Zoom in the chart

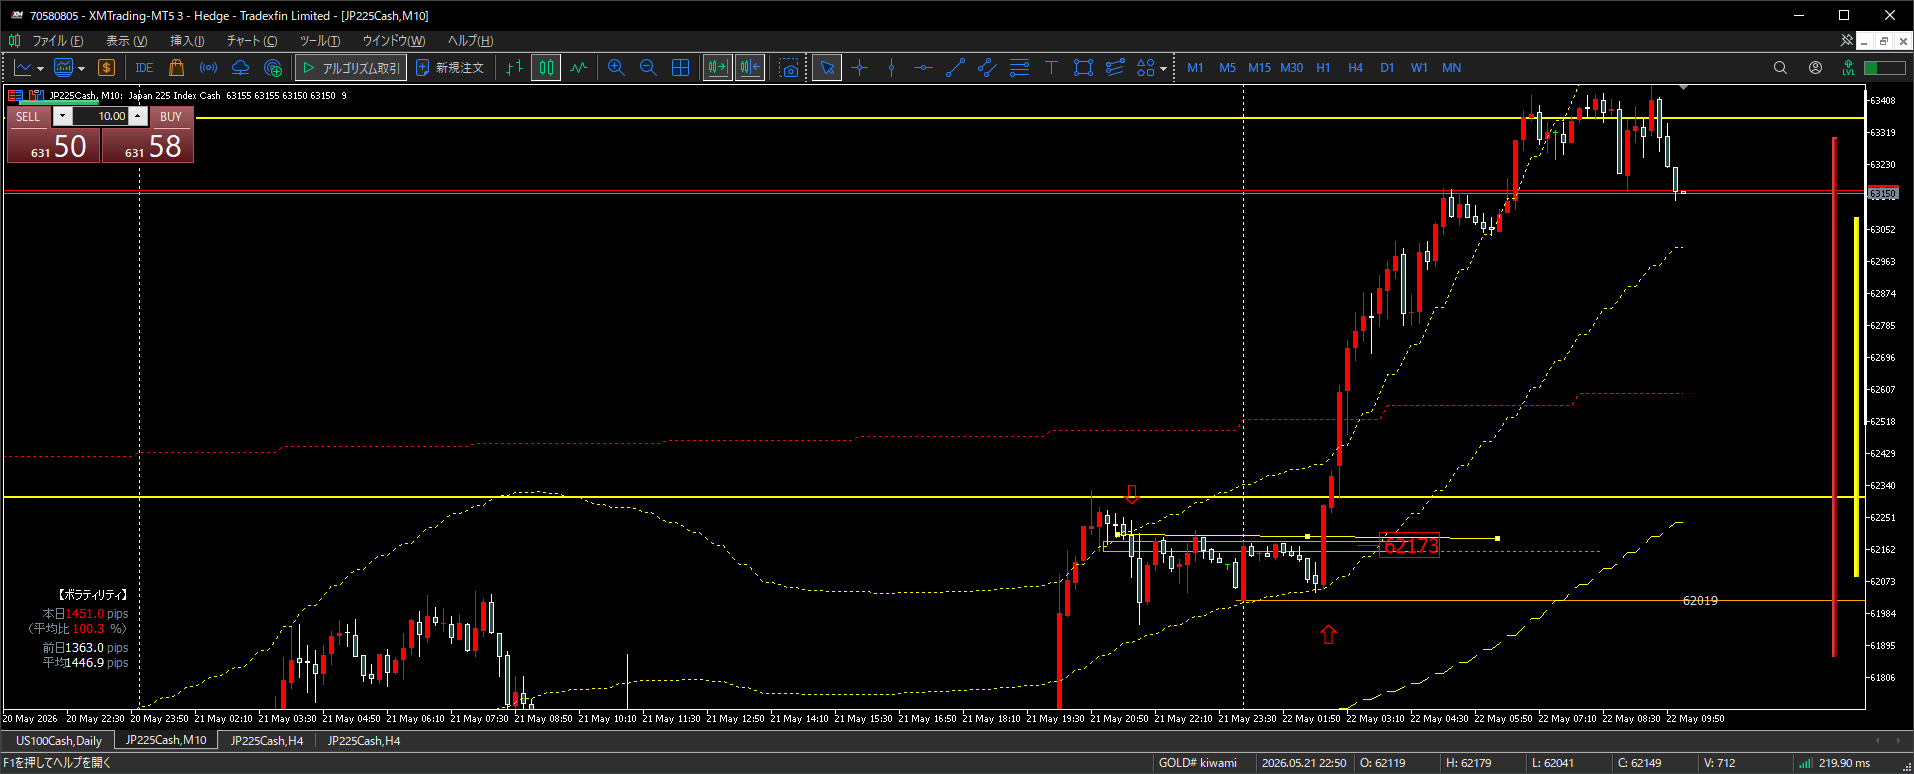click(x=616, y=68)
